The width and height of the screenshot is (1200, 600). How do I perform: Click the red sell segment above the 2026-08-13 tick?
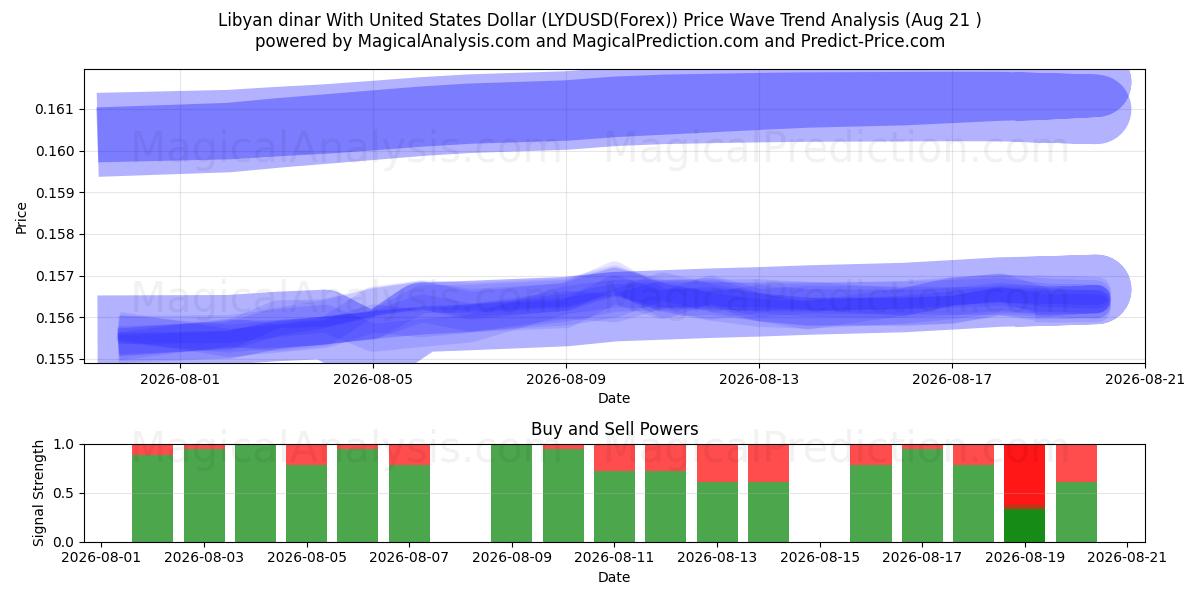pyautogui.click(x=717, y=463)
